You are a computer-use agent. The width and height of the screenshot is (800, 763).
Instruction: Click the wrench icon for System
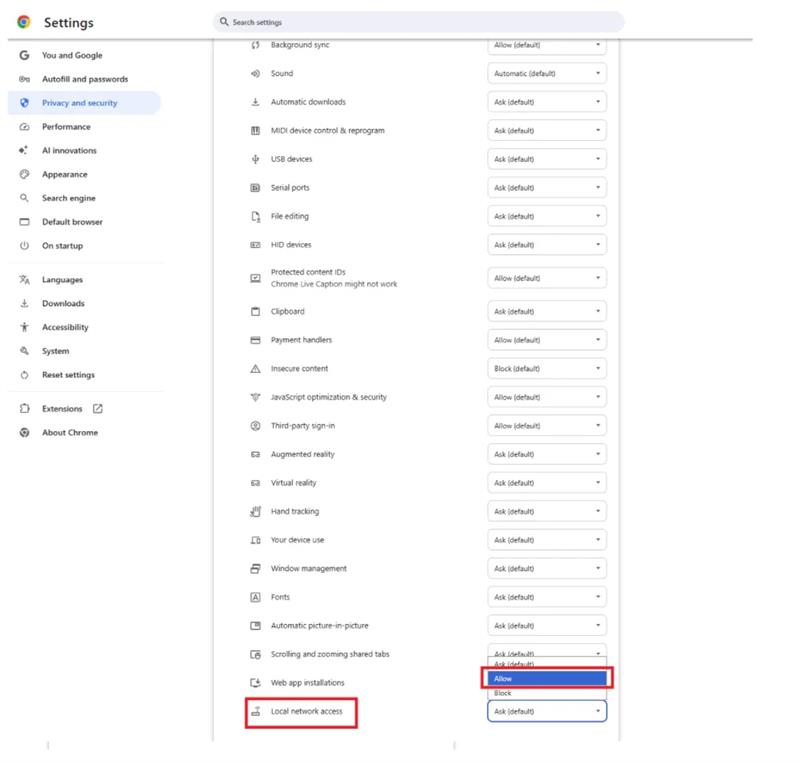click(24, 351)
